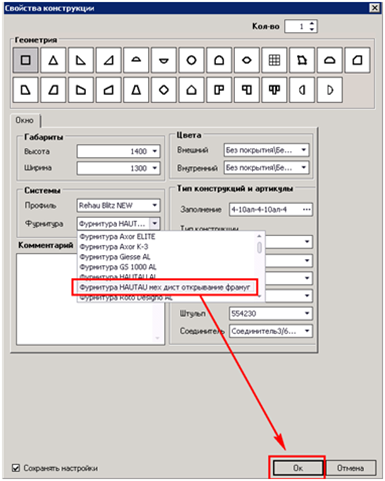Collapse the Фурнитура dropdown arrow
This screenshot has height=481, width=385.
click(x=155, y=223)
